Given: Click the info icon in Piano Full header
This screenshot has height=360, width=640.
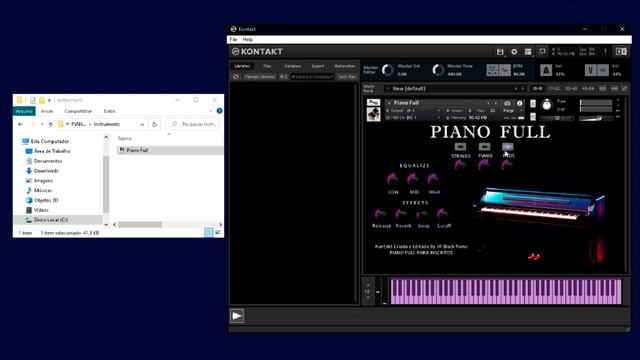Looking at the screenshot, I should click(x=519, y=103).
